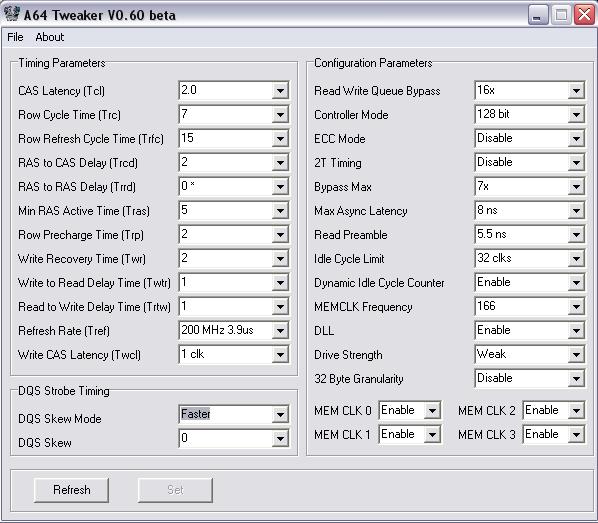Open the About menu
The height and width of the screenshot is (523, 598).
(x=50, y=37)
